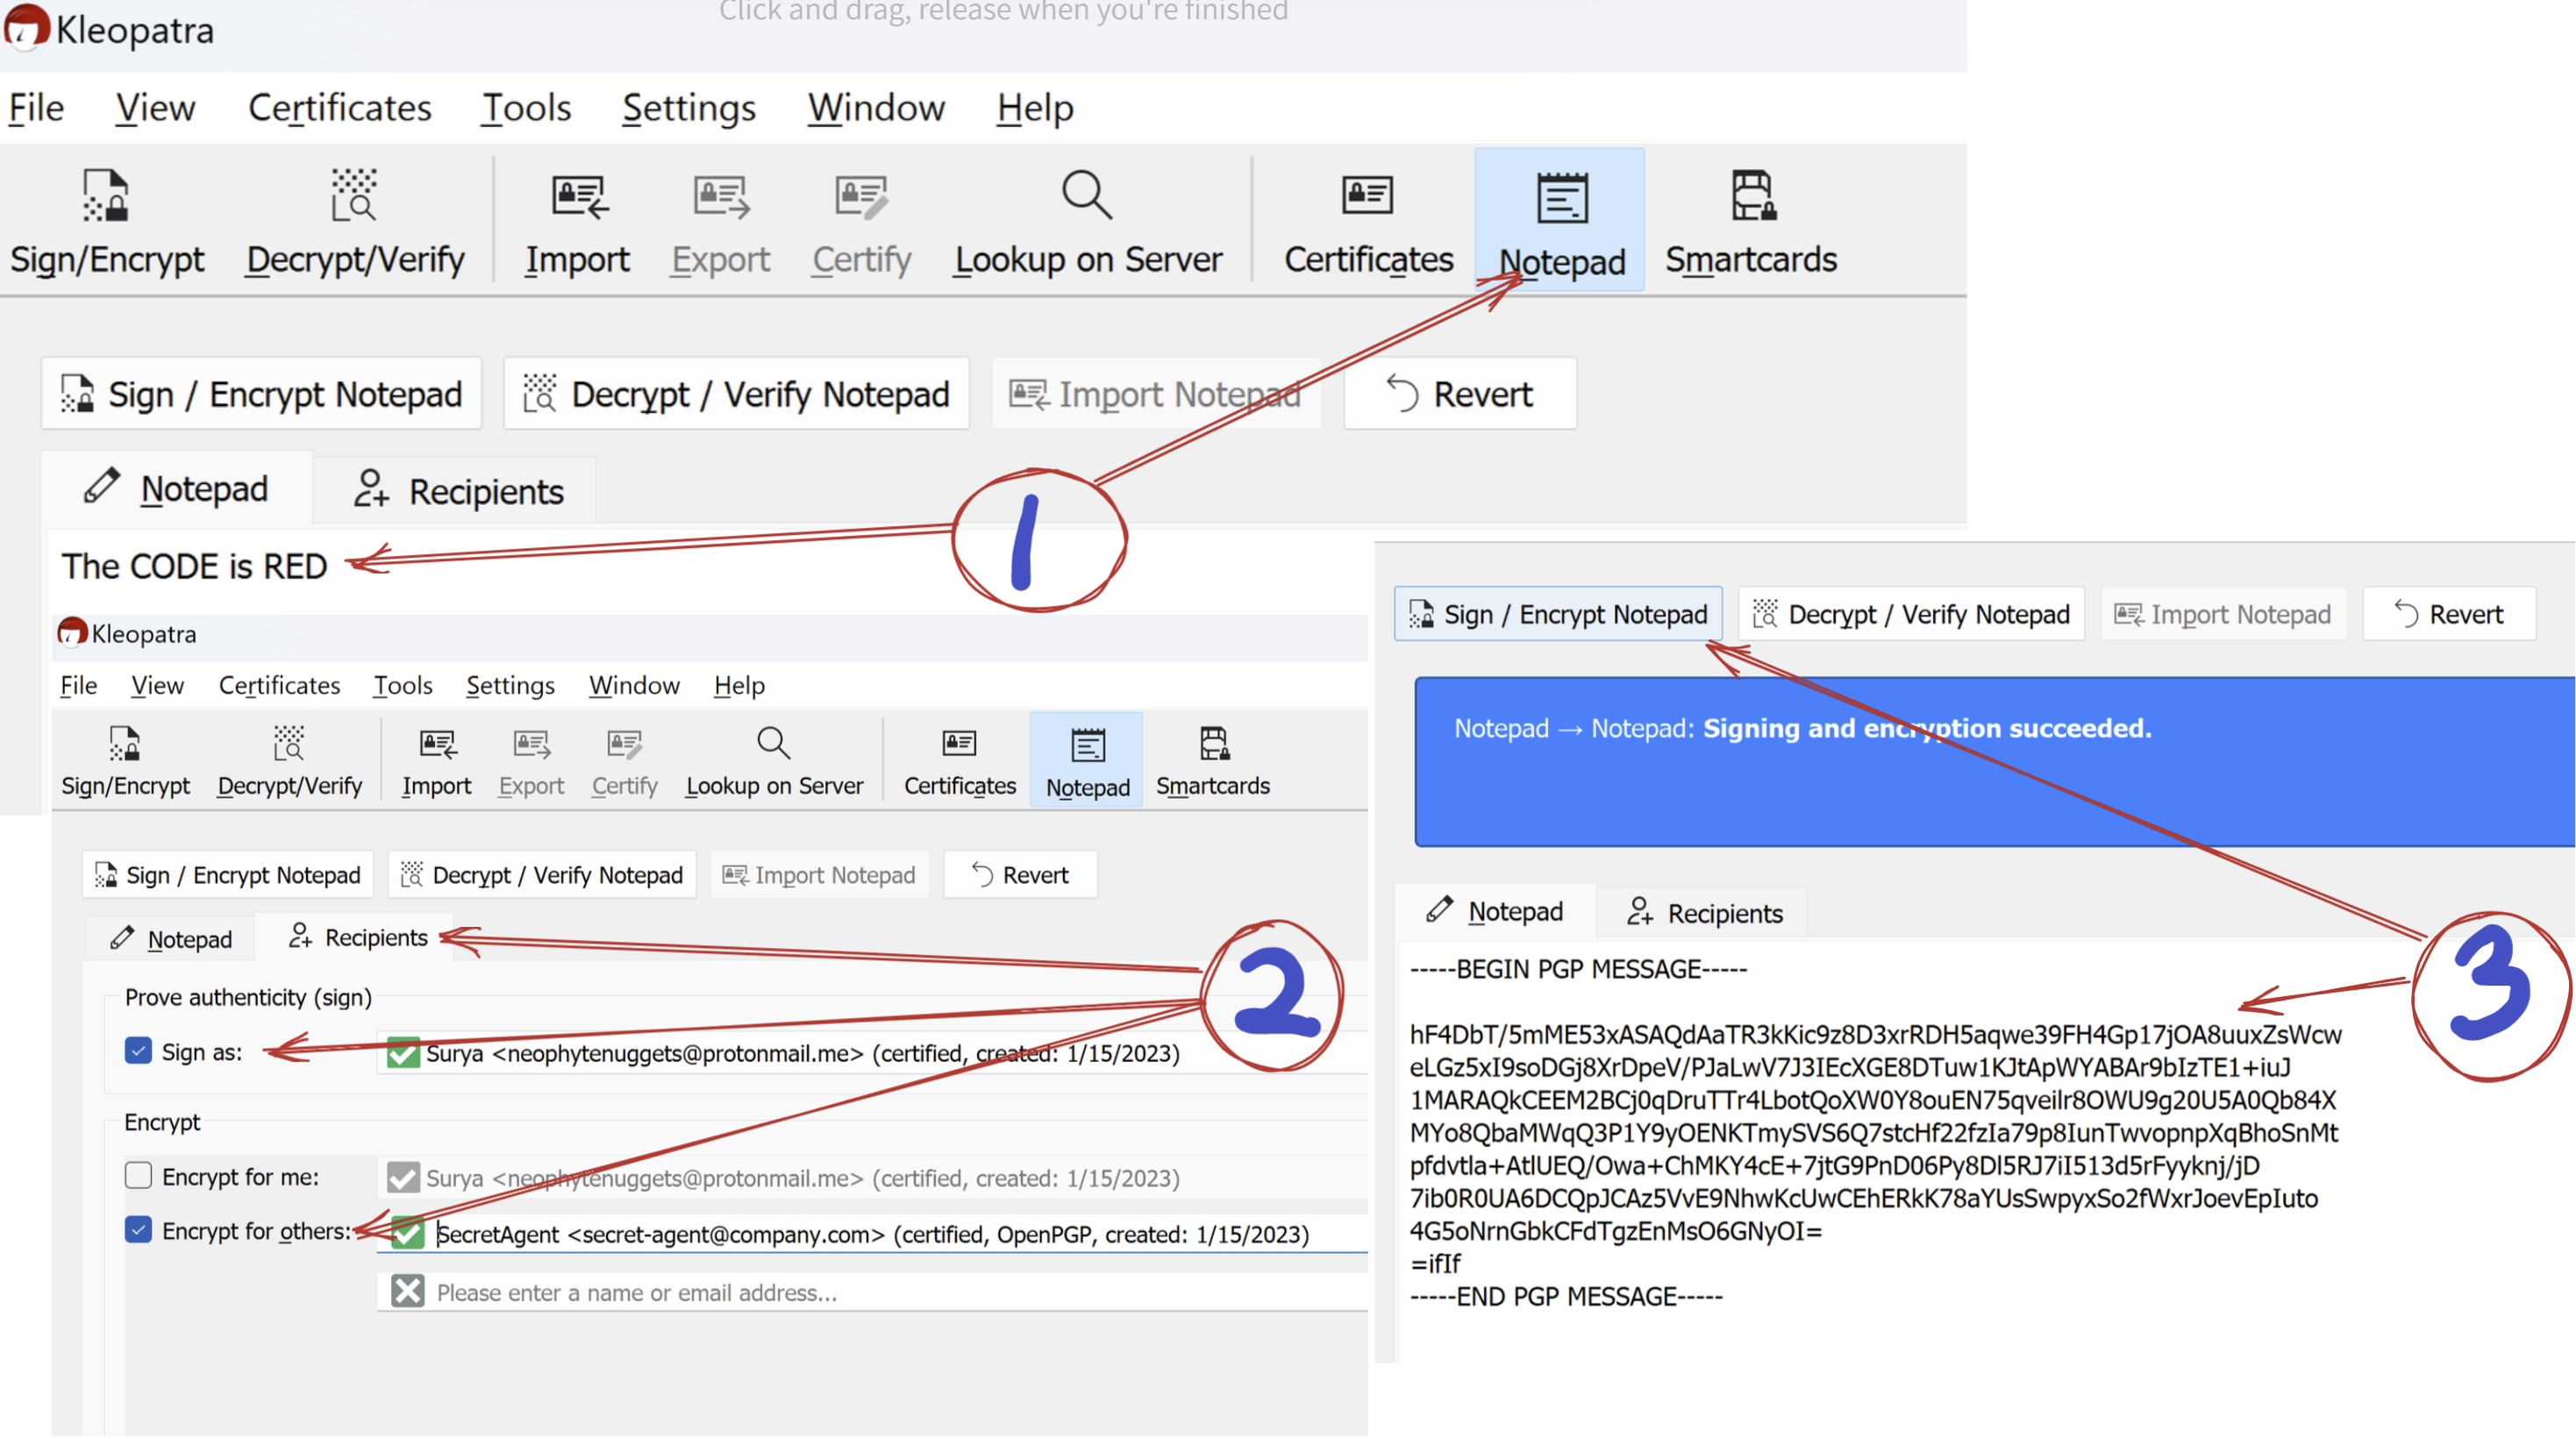Open Sign as key dropdown showing Surya
The image size is (2576, 1439).
872,1053
